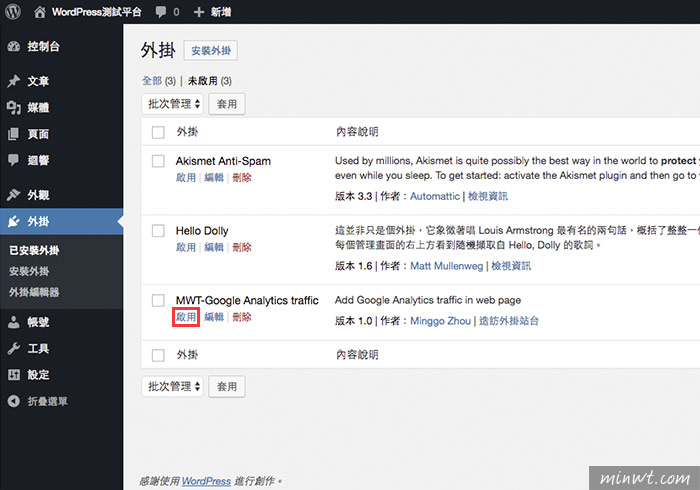Click the 控制台 dashboard icon

14,46
